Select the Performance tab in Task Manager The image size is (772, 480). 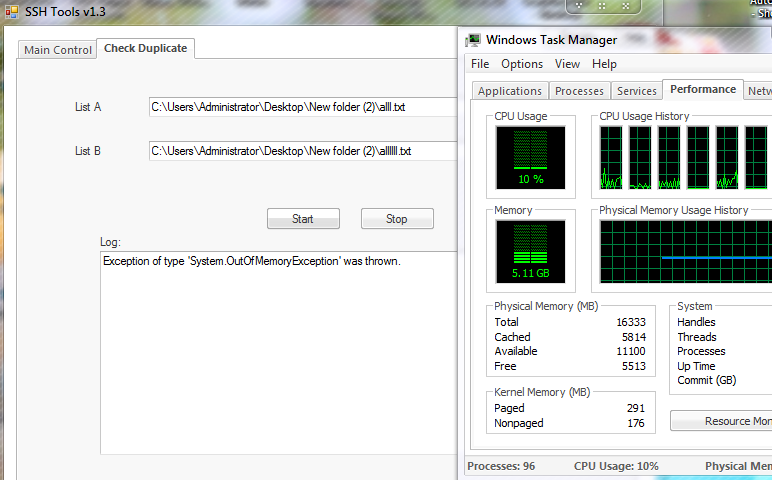(x=703, y=89)
